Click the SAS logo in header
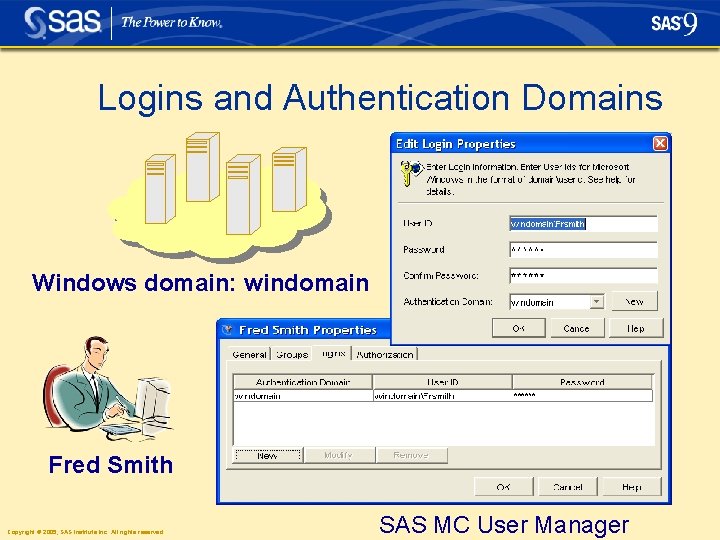The height and width of the screenshot is (540, 720). pos(62,22)
